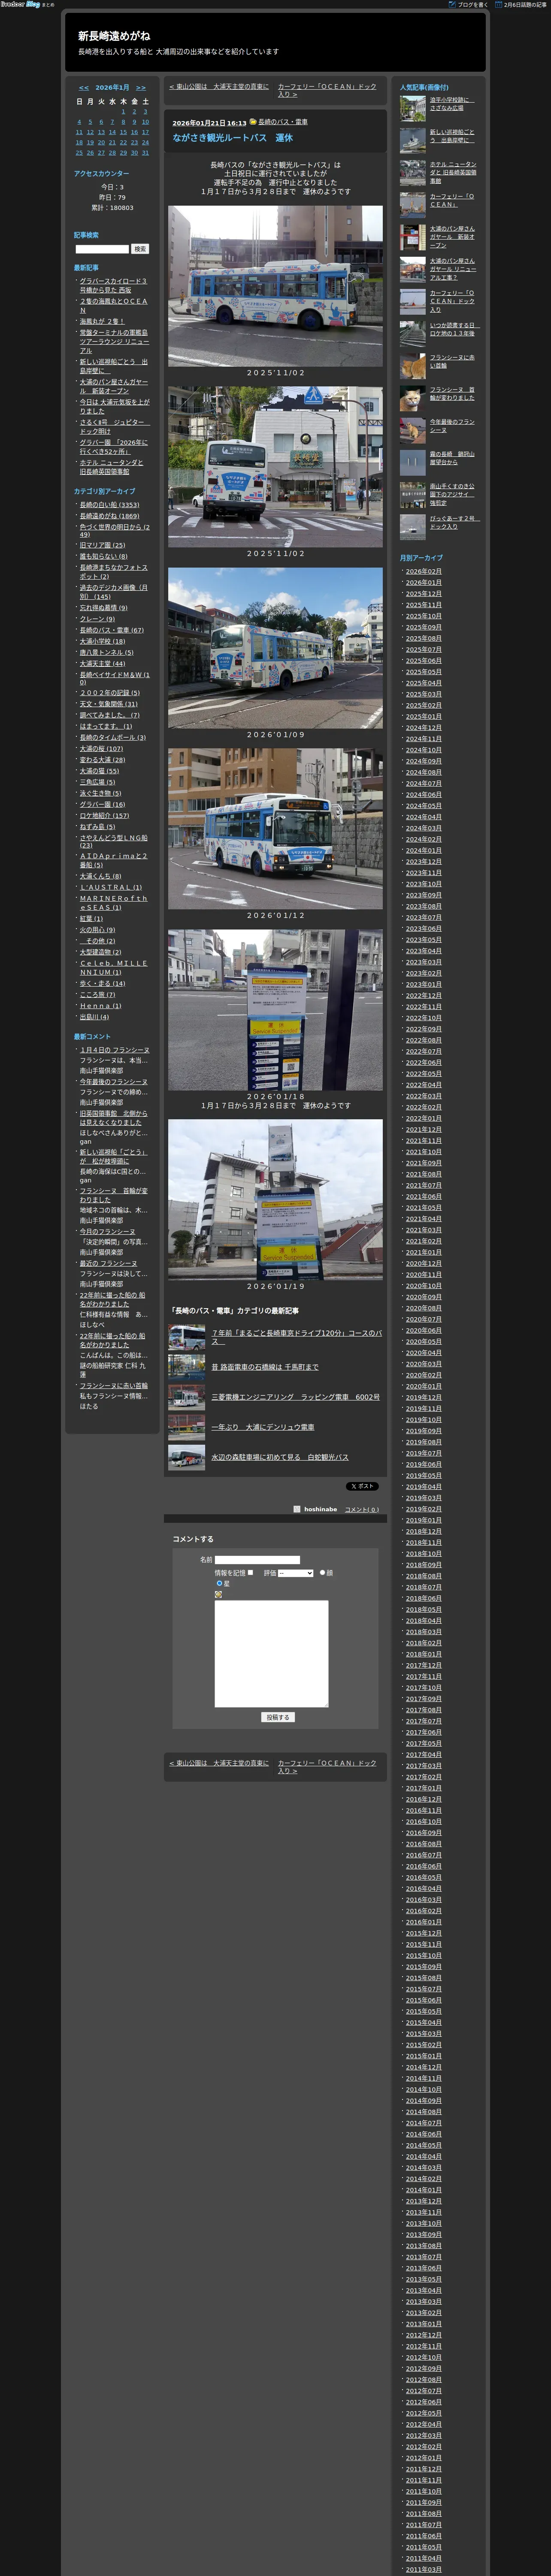Open thumbnail for 霧の長崎 鍋冠山展望台から
This screenshot has width=551, height=2576.
pyautogui.click(x=413, y=462)
